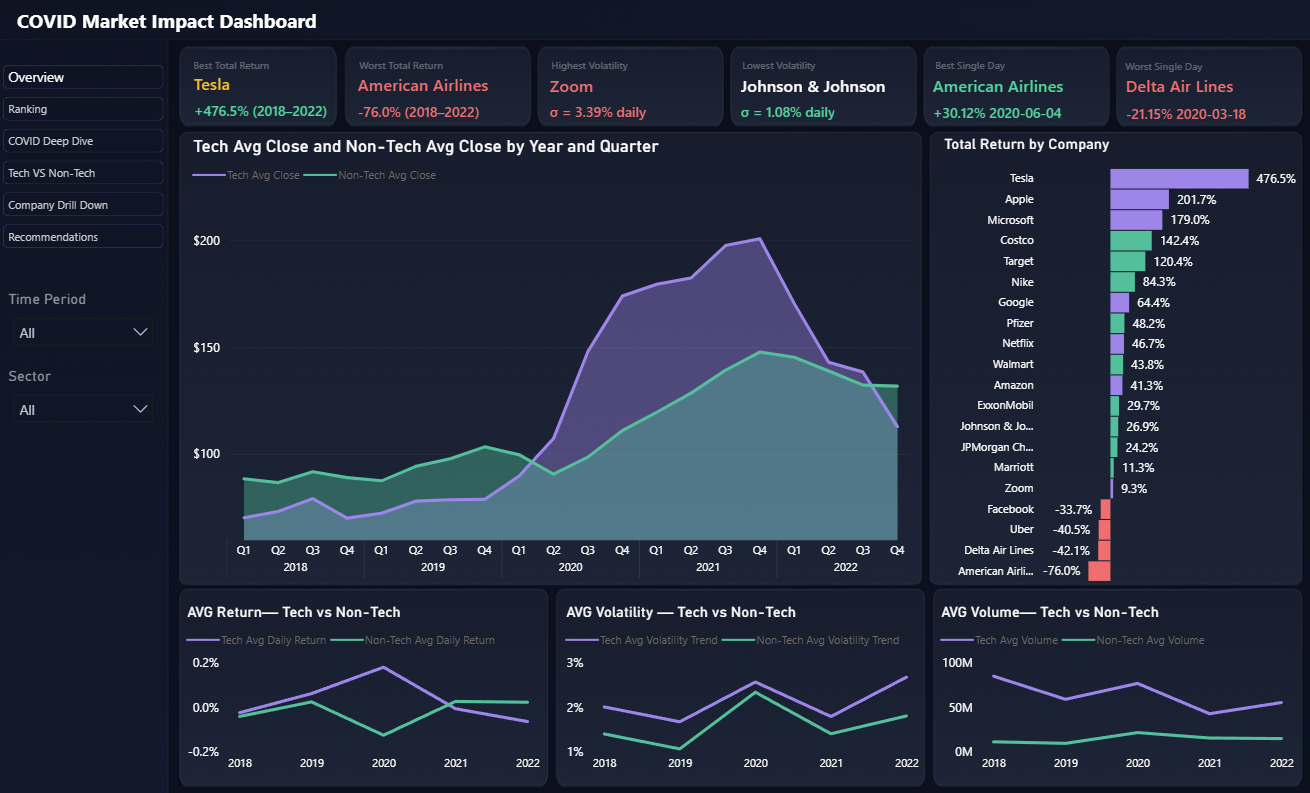1310x793 pixels.
Task: Click Tech Avg Volatility Trend legend entry
Action: 642,640
